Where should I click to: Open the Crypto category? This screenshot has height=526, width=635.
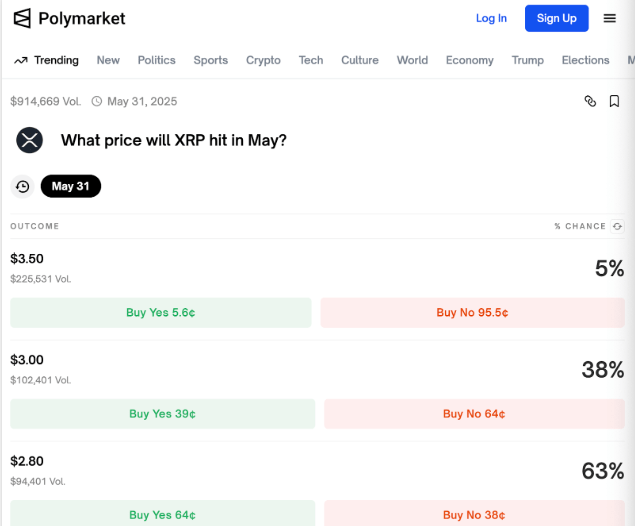263,60
